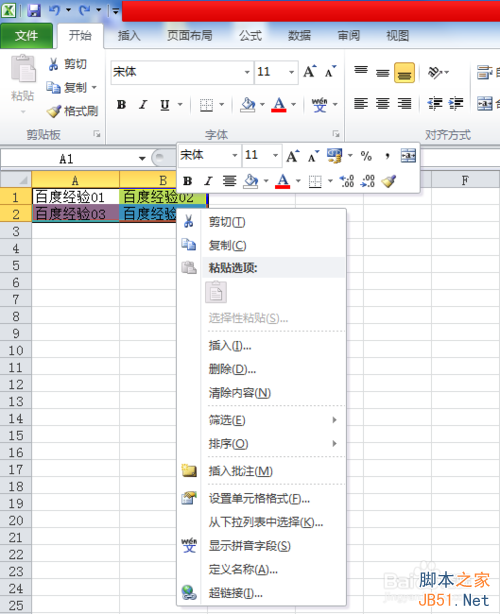Expand ribbon underline style arrow
This screenshot has width=500, height=614.
(180, 105)
